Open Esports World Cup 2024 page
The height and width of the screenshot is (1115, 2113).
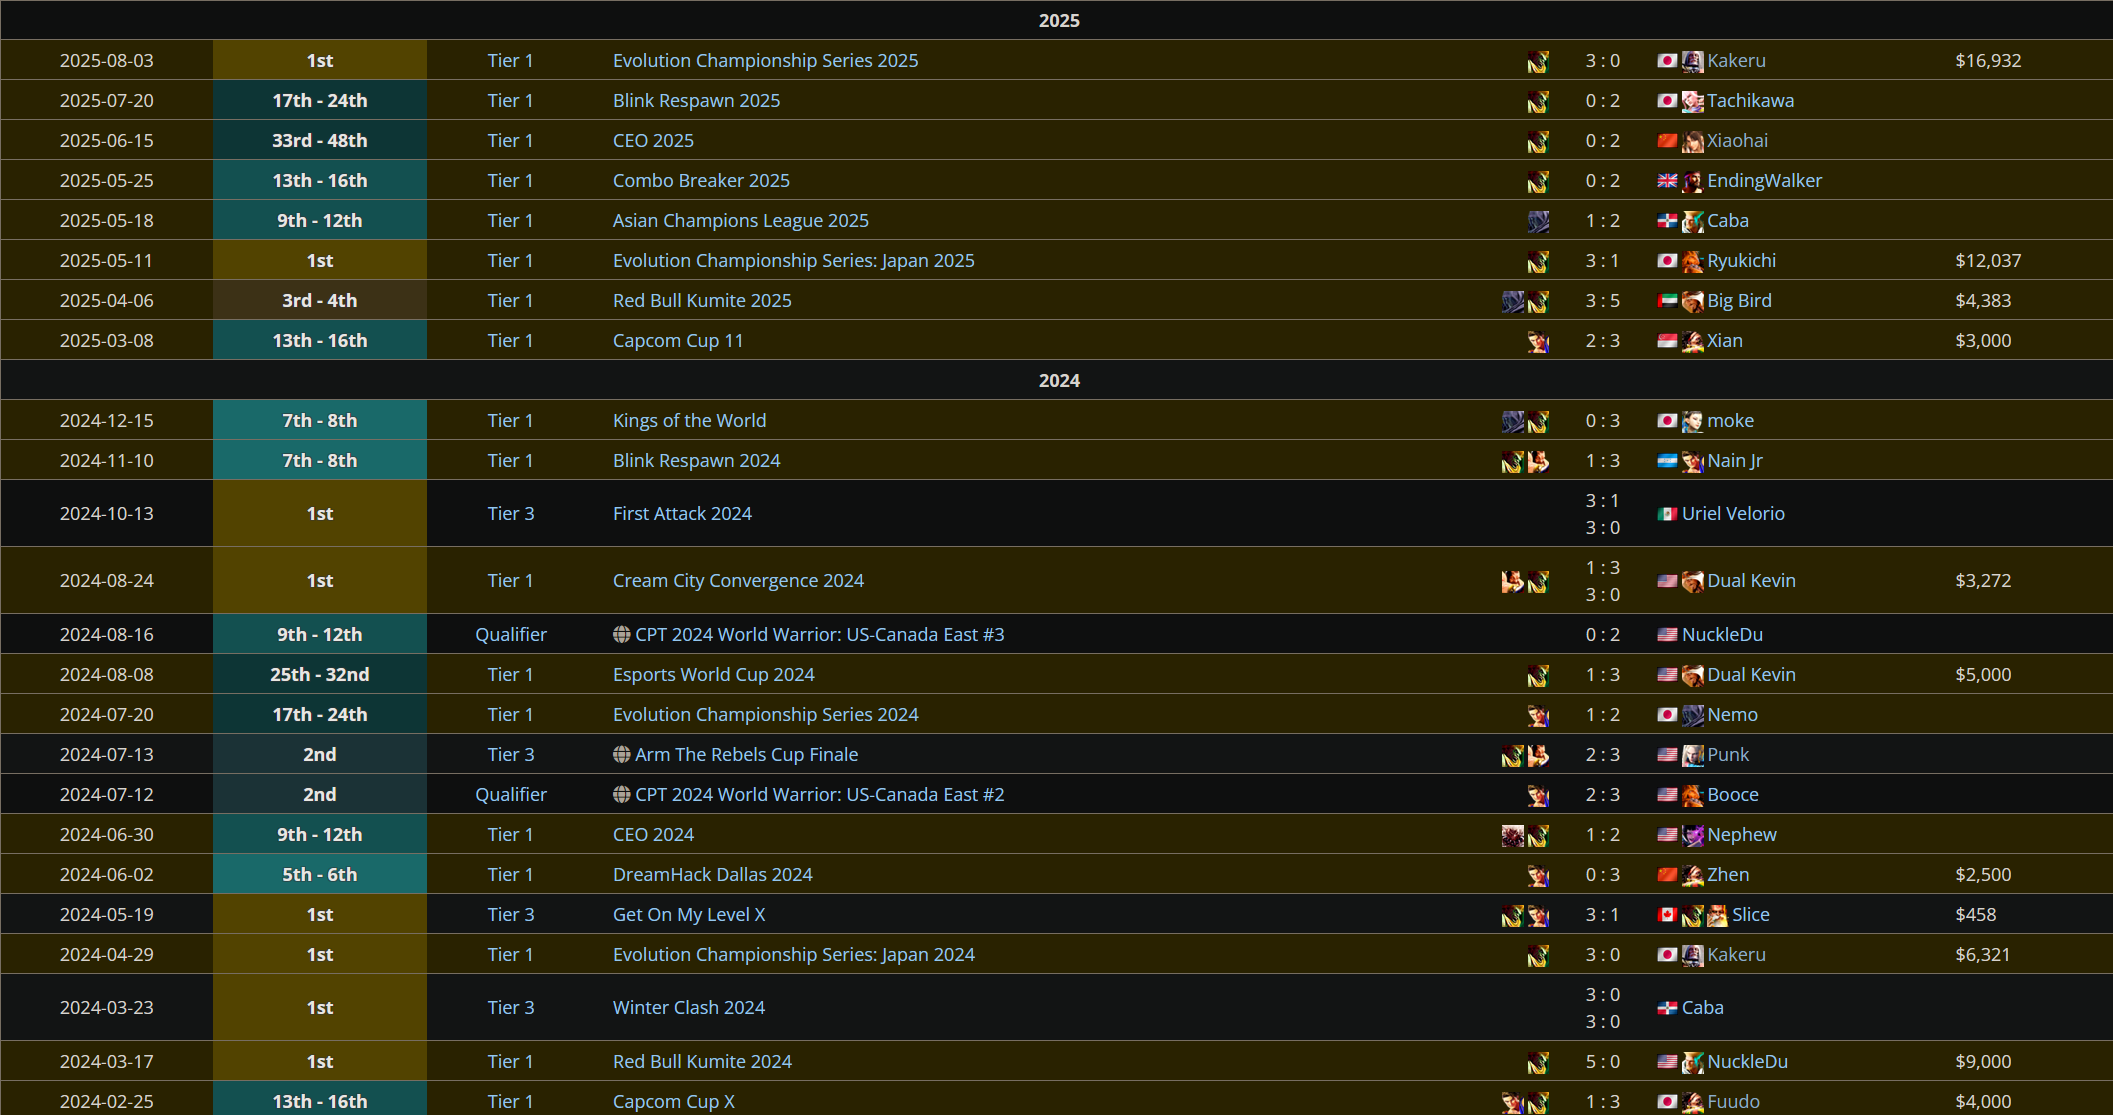point(713,675)
